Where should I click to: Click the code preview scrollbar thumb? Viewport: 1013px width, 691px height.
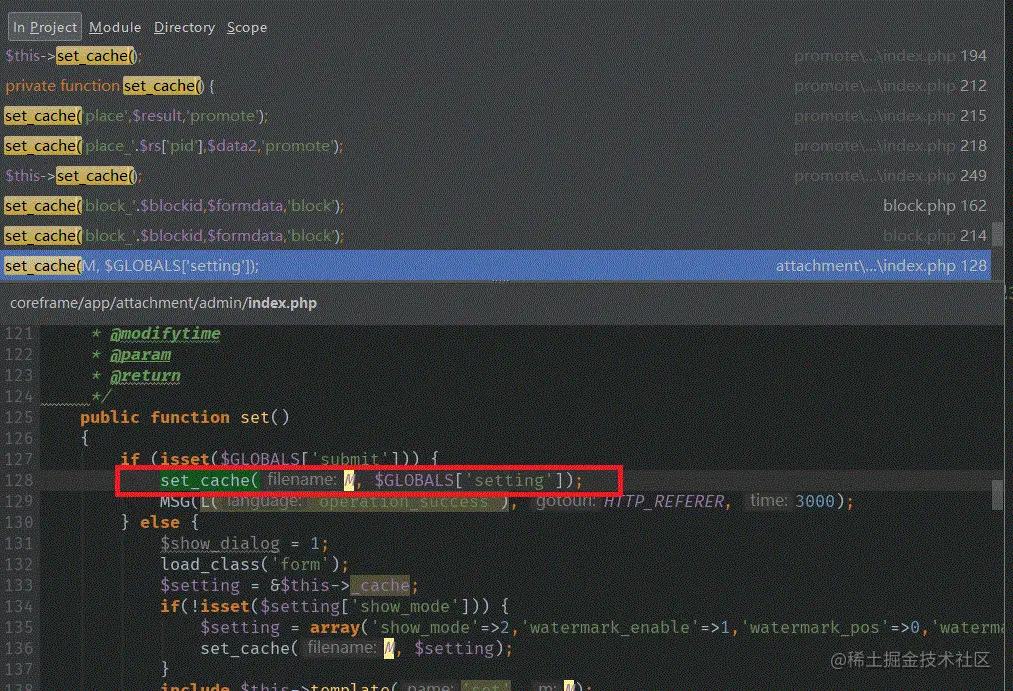pyautogui.click(x=997, y=494)
